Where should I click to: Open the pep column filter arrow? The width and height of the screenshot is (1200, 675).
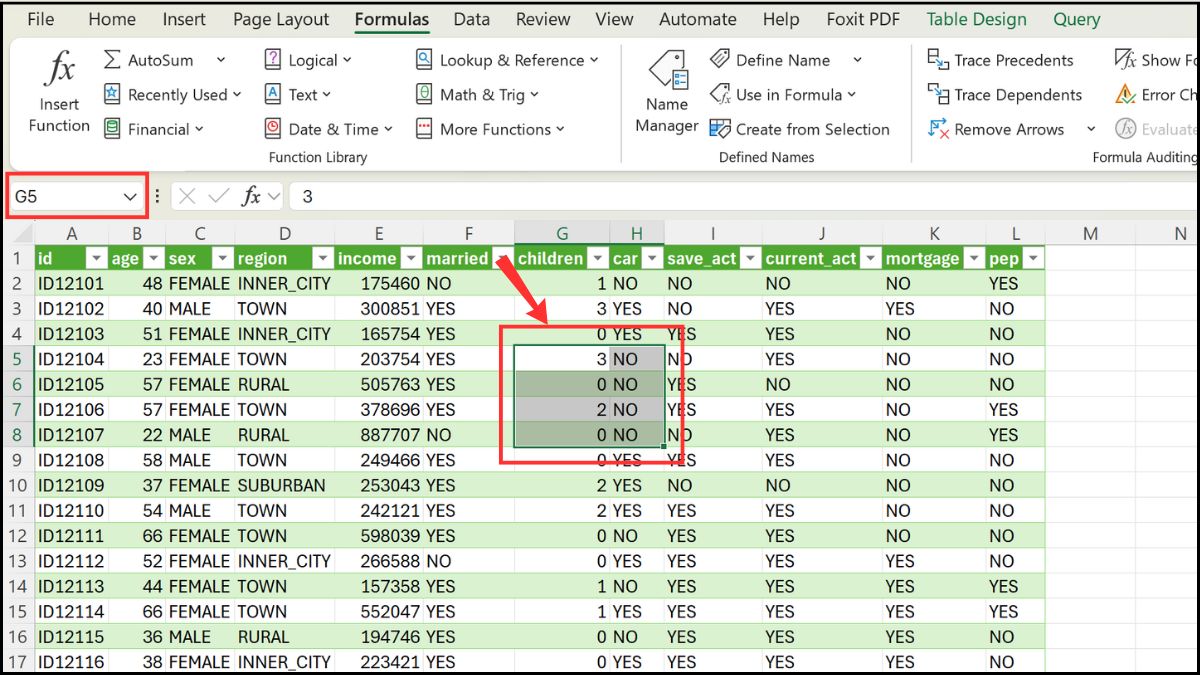[x=1031, y=258]
